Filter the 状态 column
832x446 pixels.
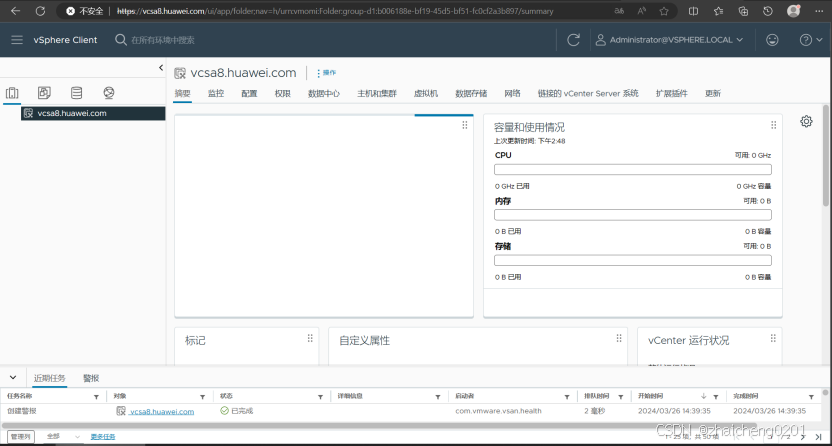(x=320, y=397)
